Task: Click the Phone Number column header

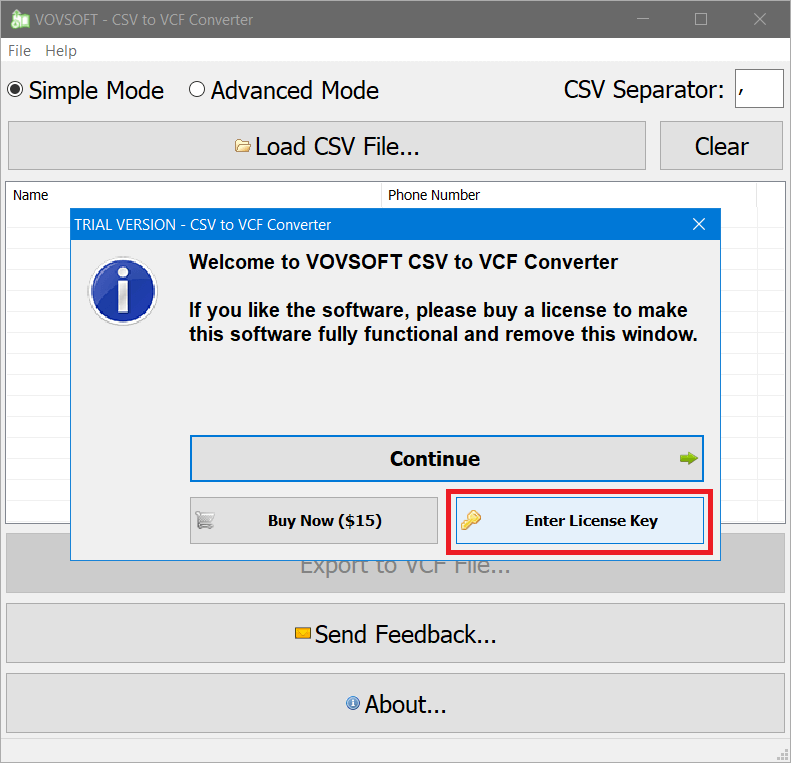Action: tap(569, 195)
